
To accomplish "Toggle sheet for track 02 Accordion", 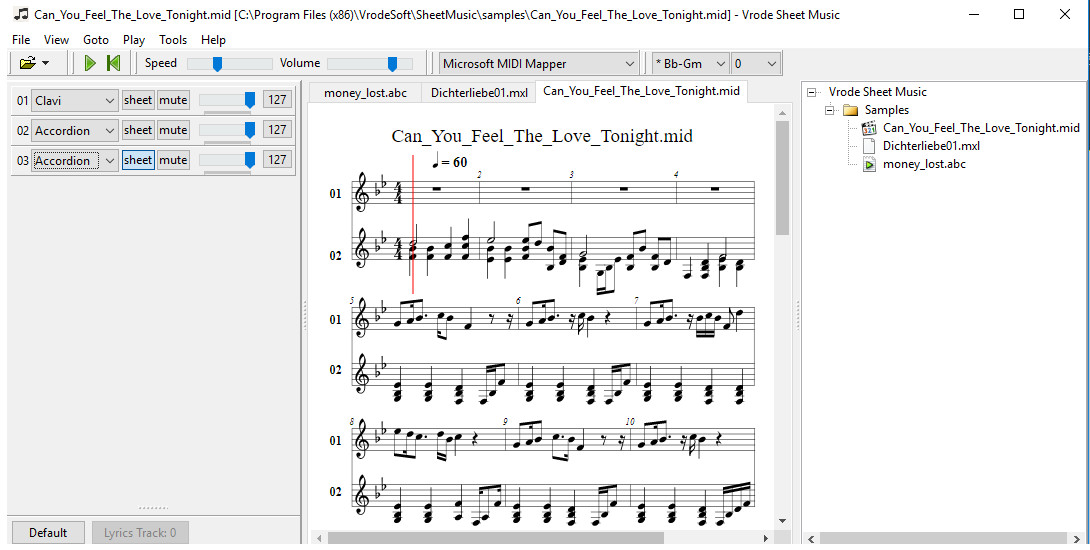I will (x=138, y=130).
